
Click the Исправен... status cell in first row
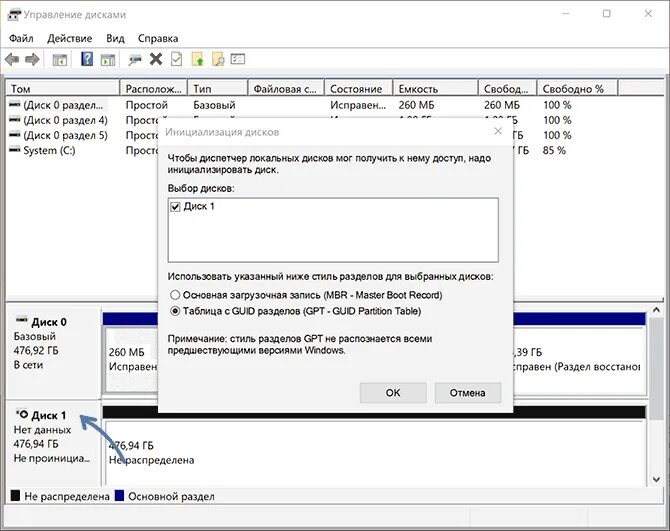coord(358,105)
